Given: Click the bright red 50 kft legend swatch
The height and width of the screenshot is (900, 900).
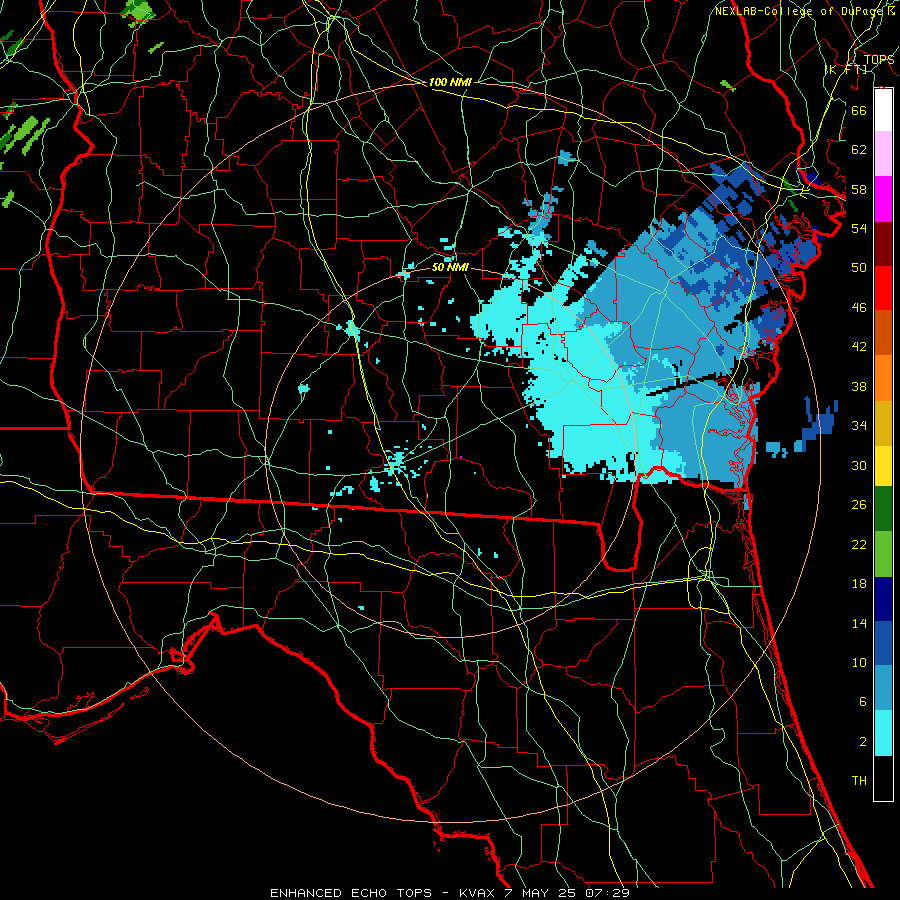Looking at the screenshot, I should (x=883, y=288).
